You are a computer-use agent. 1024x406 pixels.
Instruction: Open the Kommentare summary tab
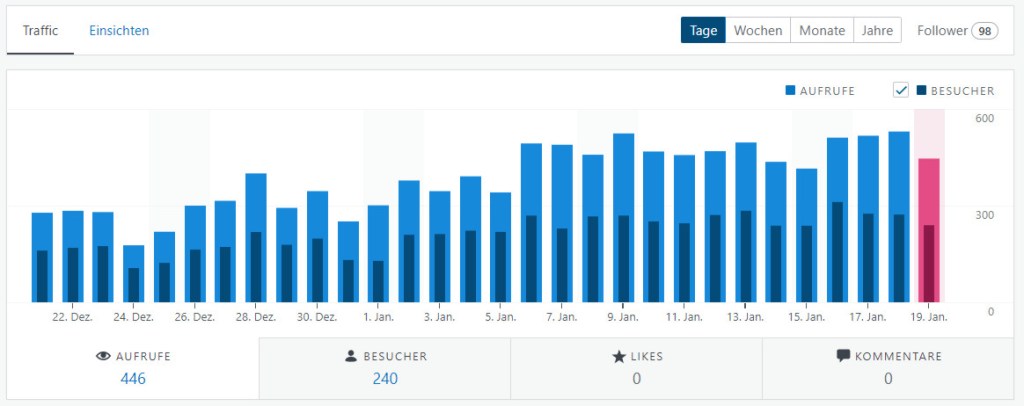(x=888, y=367)
